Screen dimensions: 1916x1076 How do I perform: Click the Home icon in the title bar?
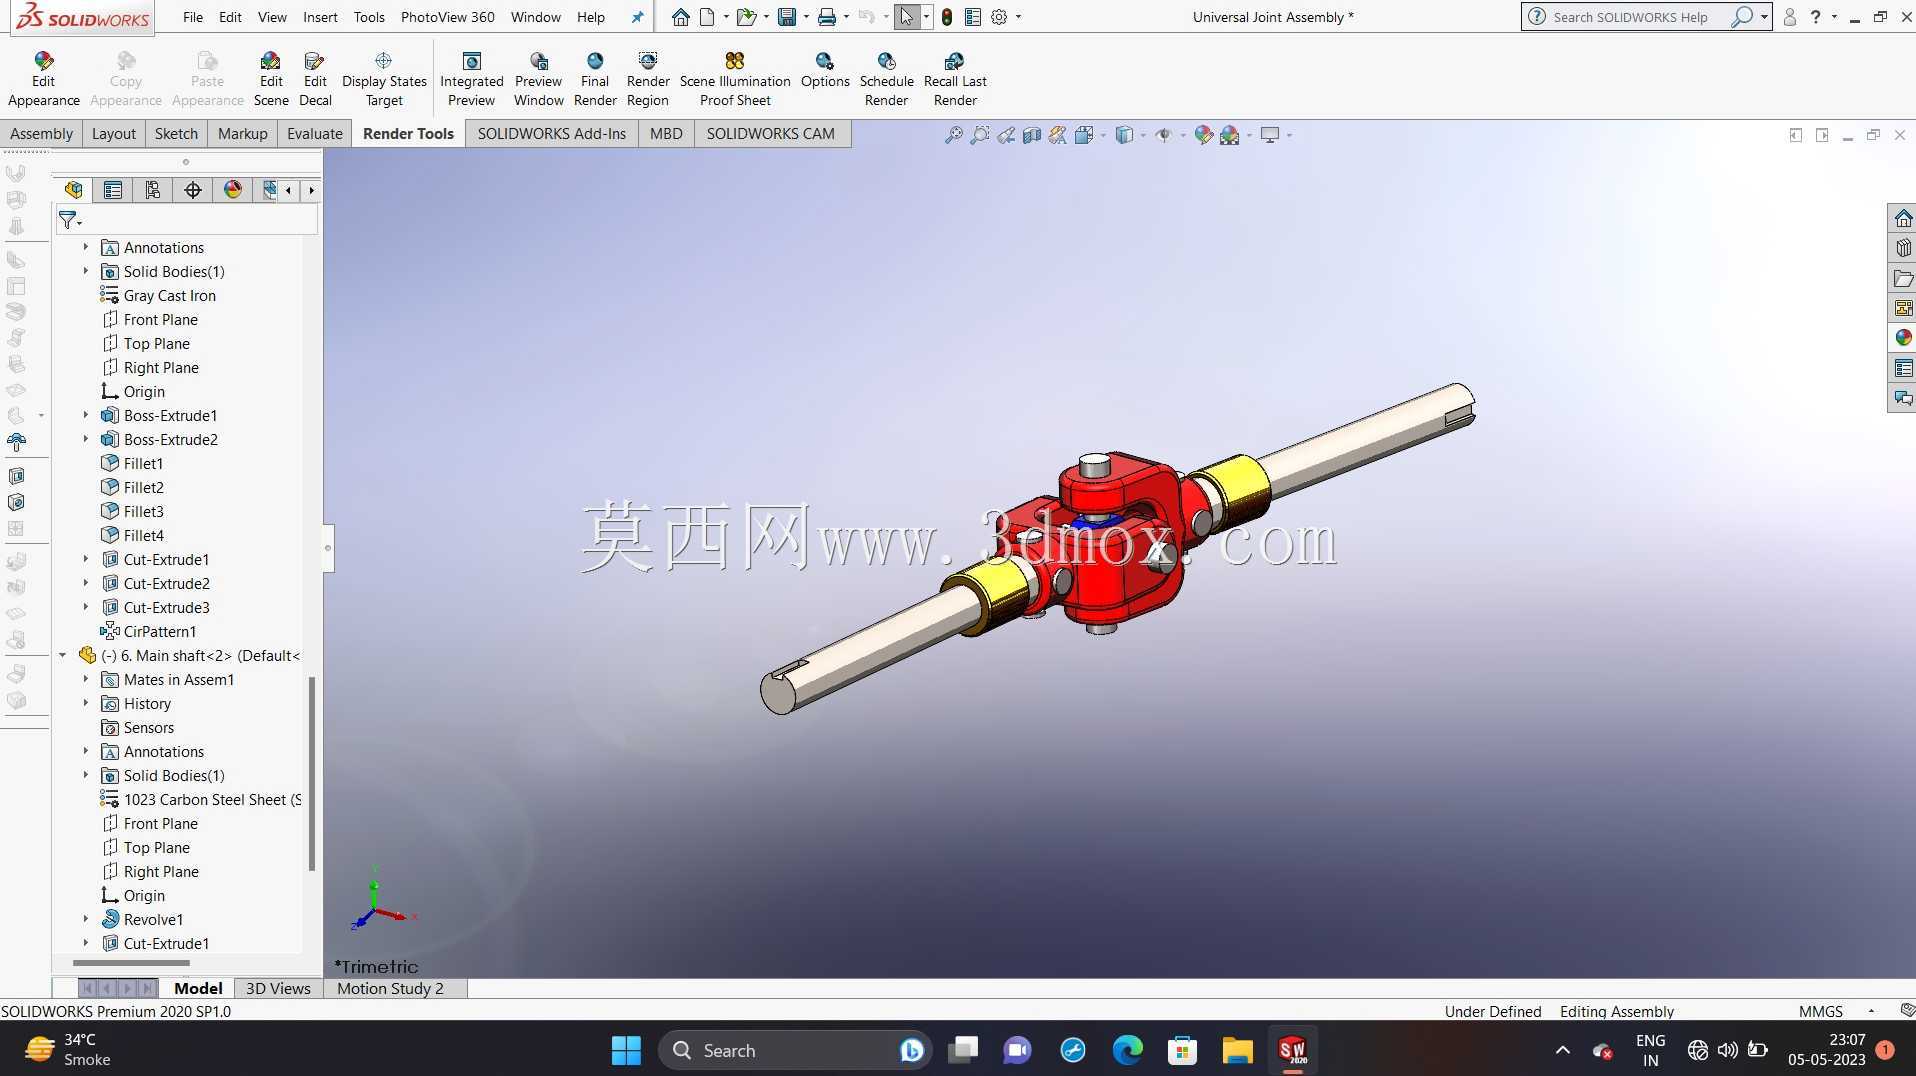point(680,17)
